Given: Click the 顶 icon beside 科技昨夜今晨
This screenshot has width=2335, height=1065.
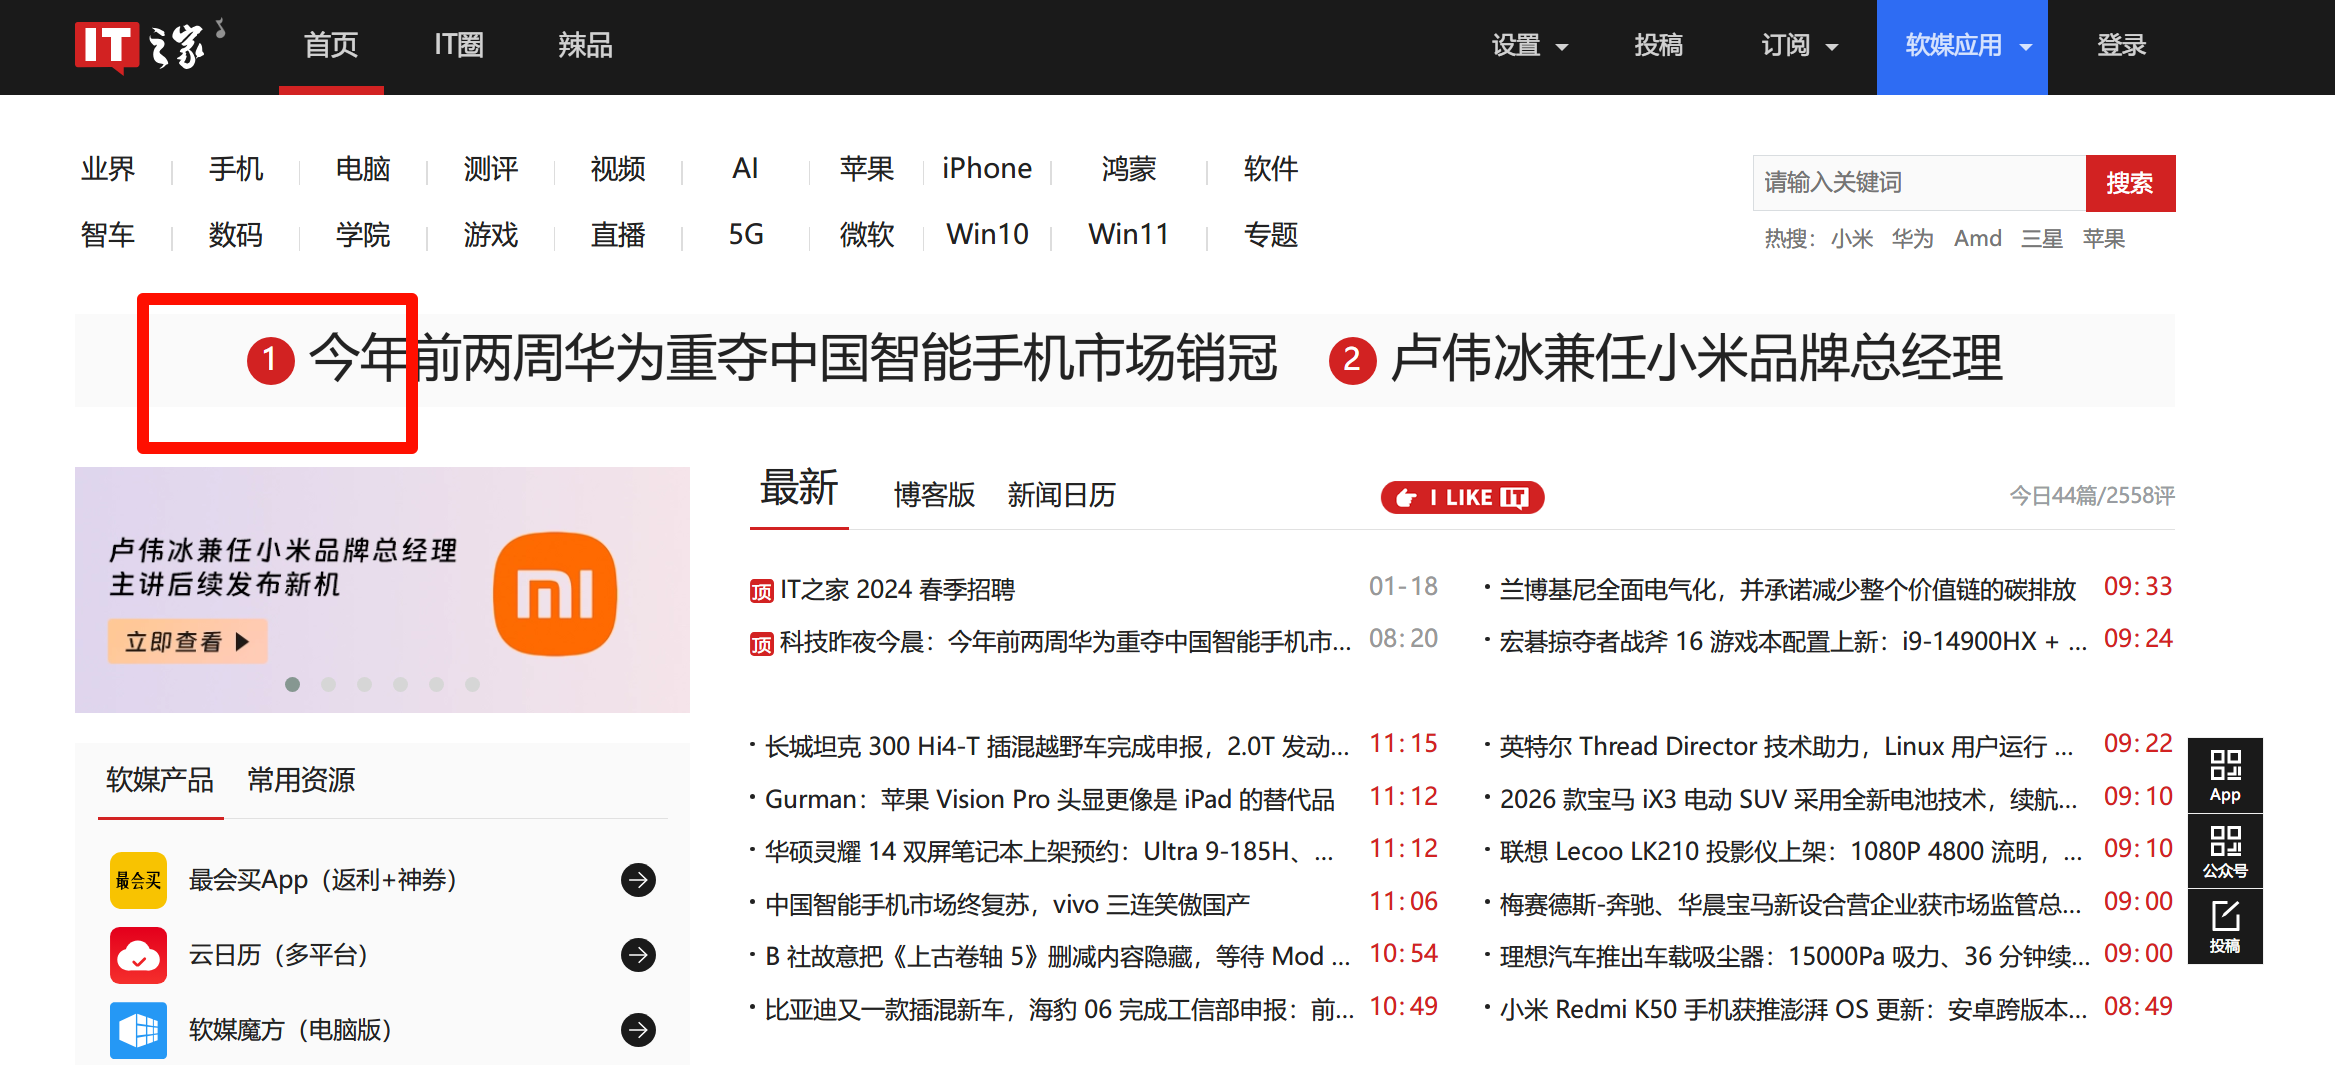Looking at the screenshot, I should [761, 643].
